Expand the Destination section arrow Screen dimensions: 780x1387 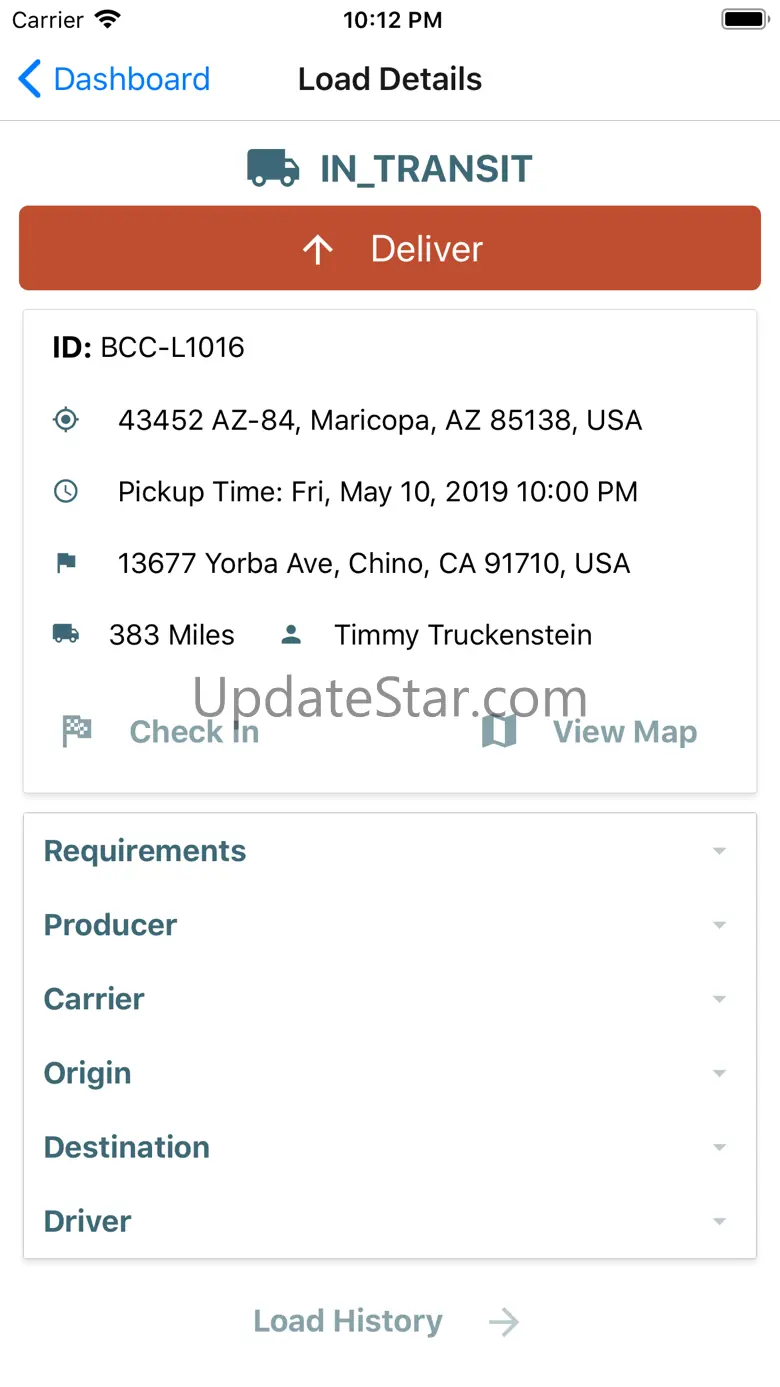tap(719, 1147)
